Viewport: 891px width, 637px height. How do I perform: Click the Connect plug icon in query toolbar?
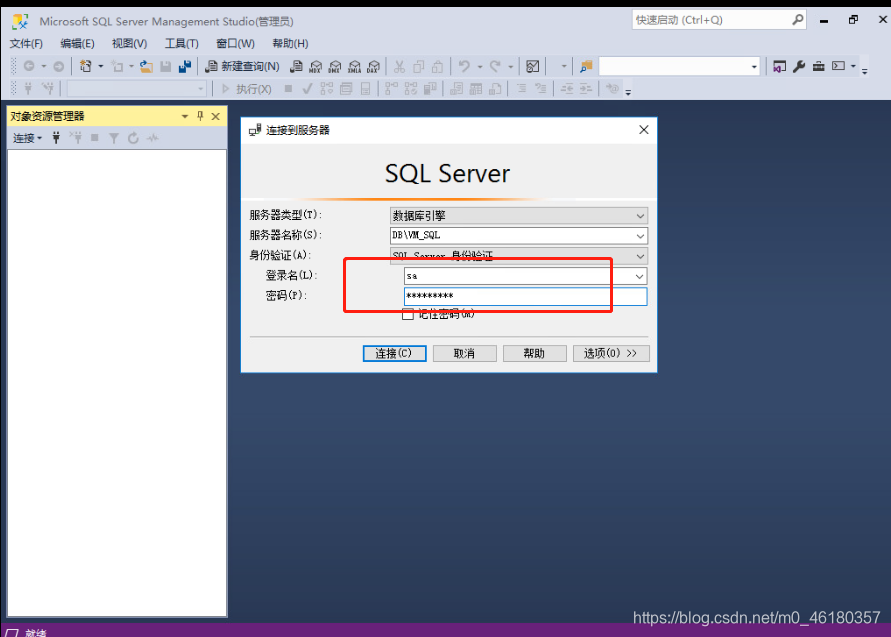point(28,89)
